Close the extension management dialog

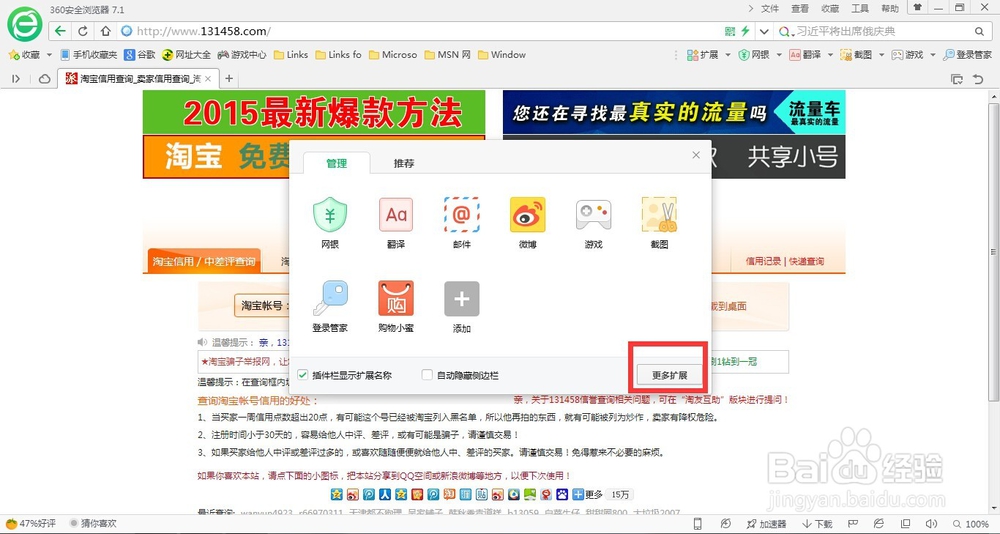point(696,155)
